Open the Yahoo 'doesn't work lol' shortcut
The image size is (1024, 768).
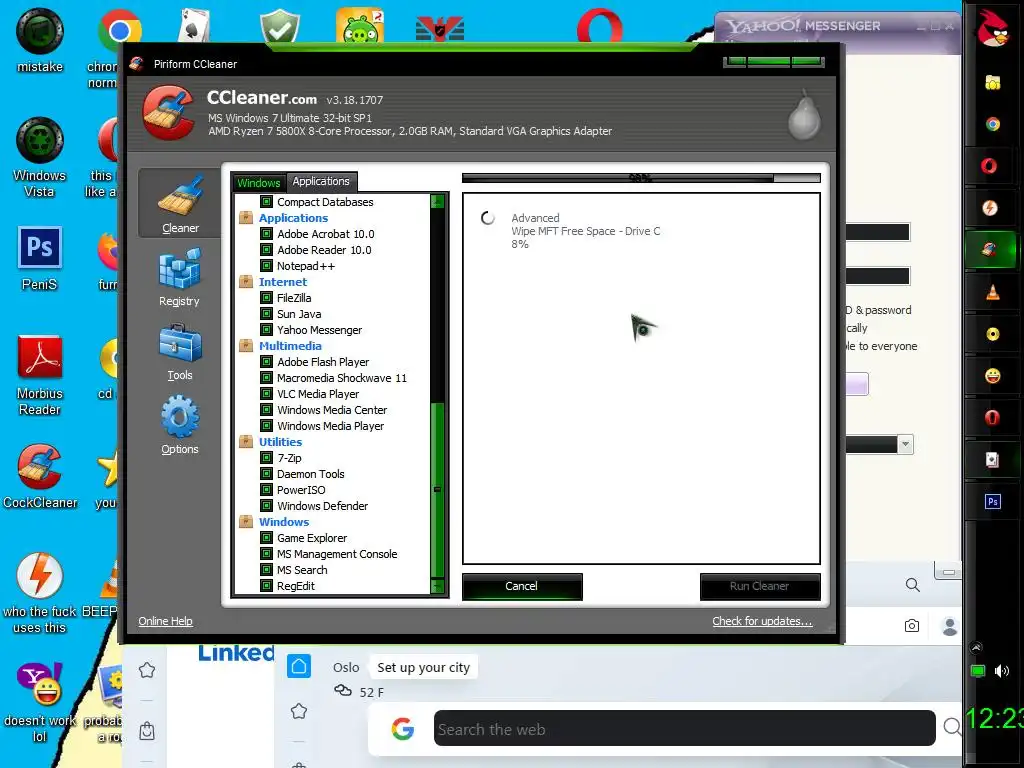click(x=40, y=703)
